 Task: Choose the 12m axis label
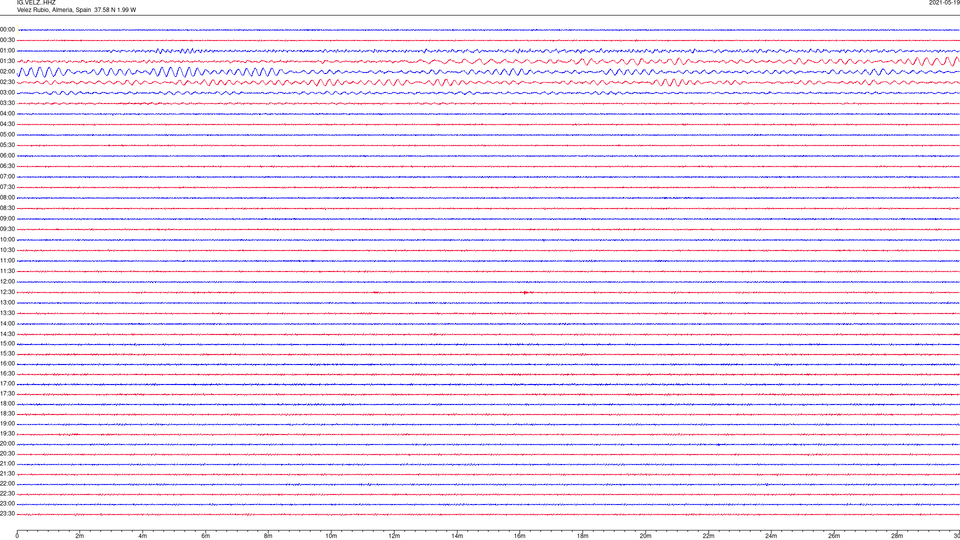click(x=394, y=536)
